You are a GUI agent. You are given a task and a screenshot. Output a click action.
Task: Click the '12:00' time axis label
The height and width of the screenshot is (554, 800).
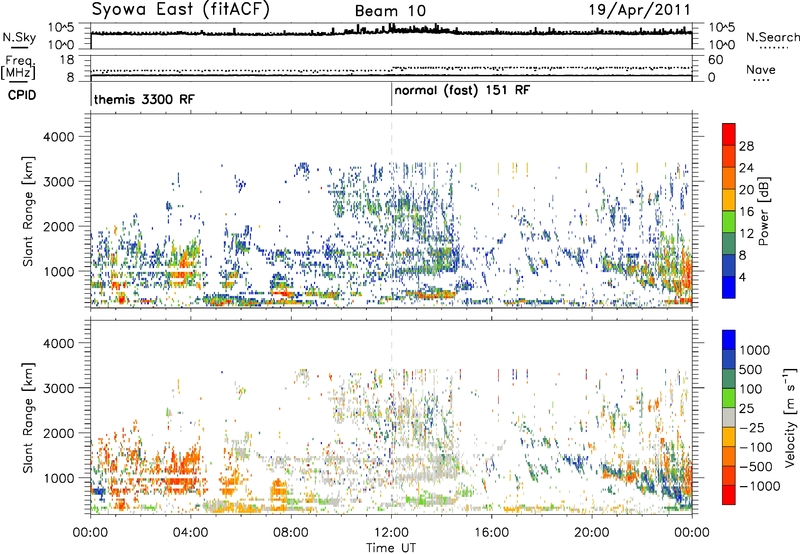(x=391, y=533)
